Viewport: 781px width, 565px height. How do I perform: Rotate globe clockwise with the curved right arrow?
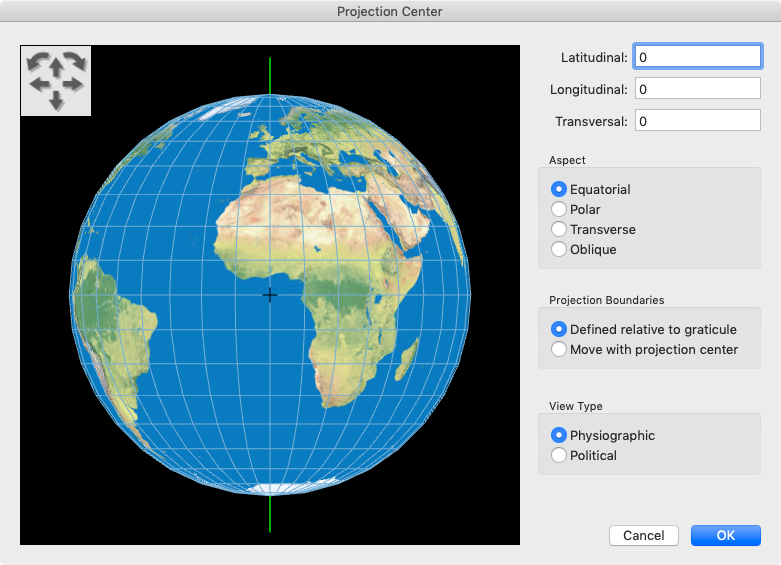point(76,64)
